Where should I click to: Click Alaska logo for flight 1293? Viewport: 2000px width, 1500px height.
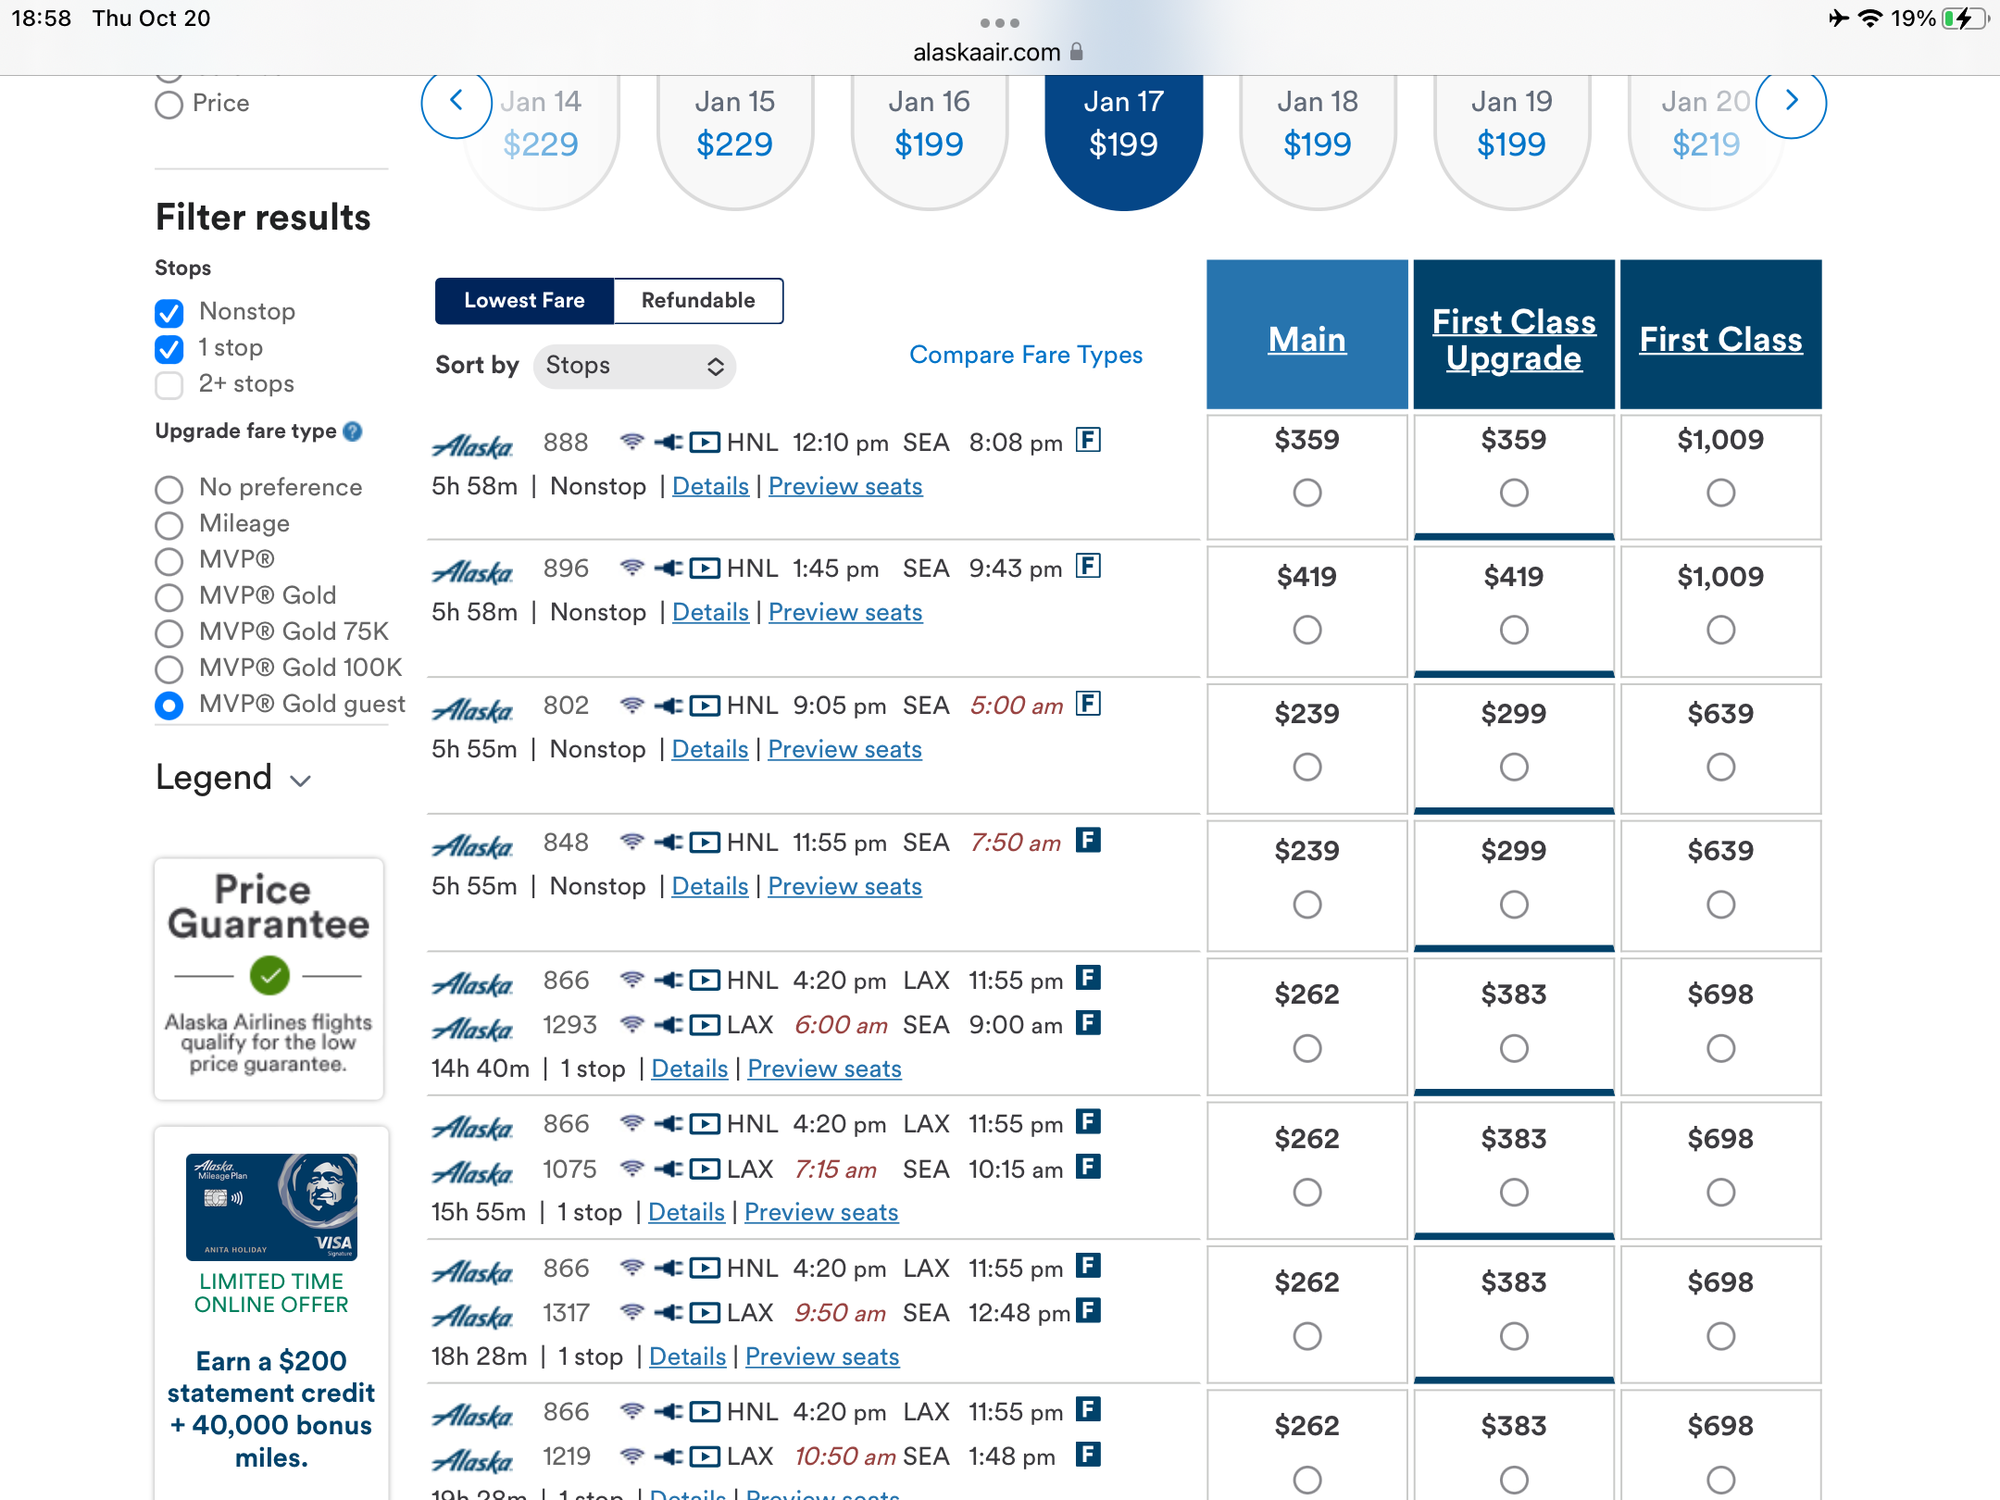473,1028
